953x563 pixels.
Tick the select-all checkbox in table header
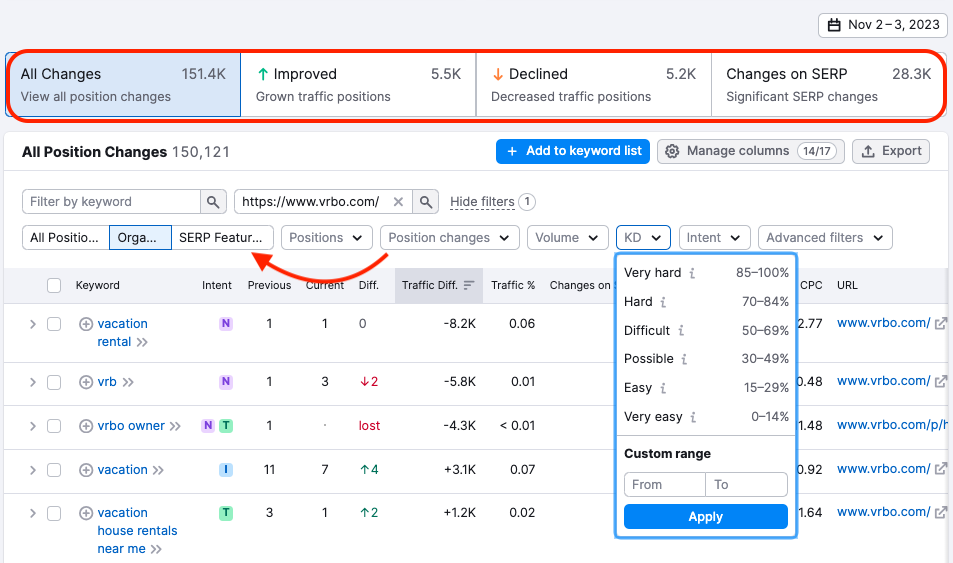(54, 286)
